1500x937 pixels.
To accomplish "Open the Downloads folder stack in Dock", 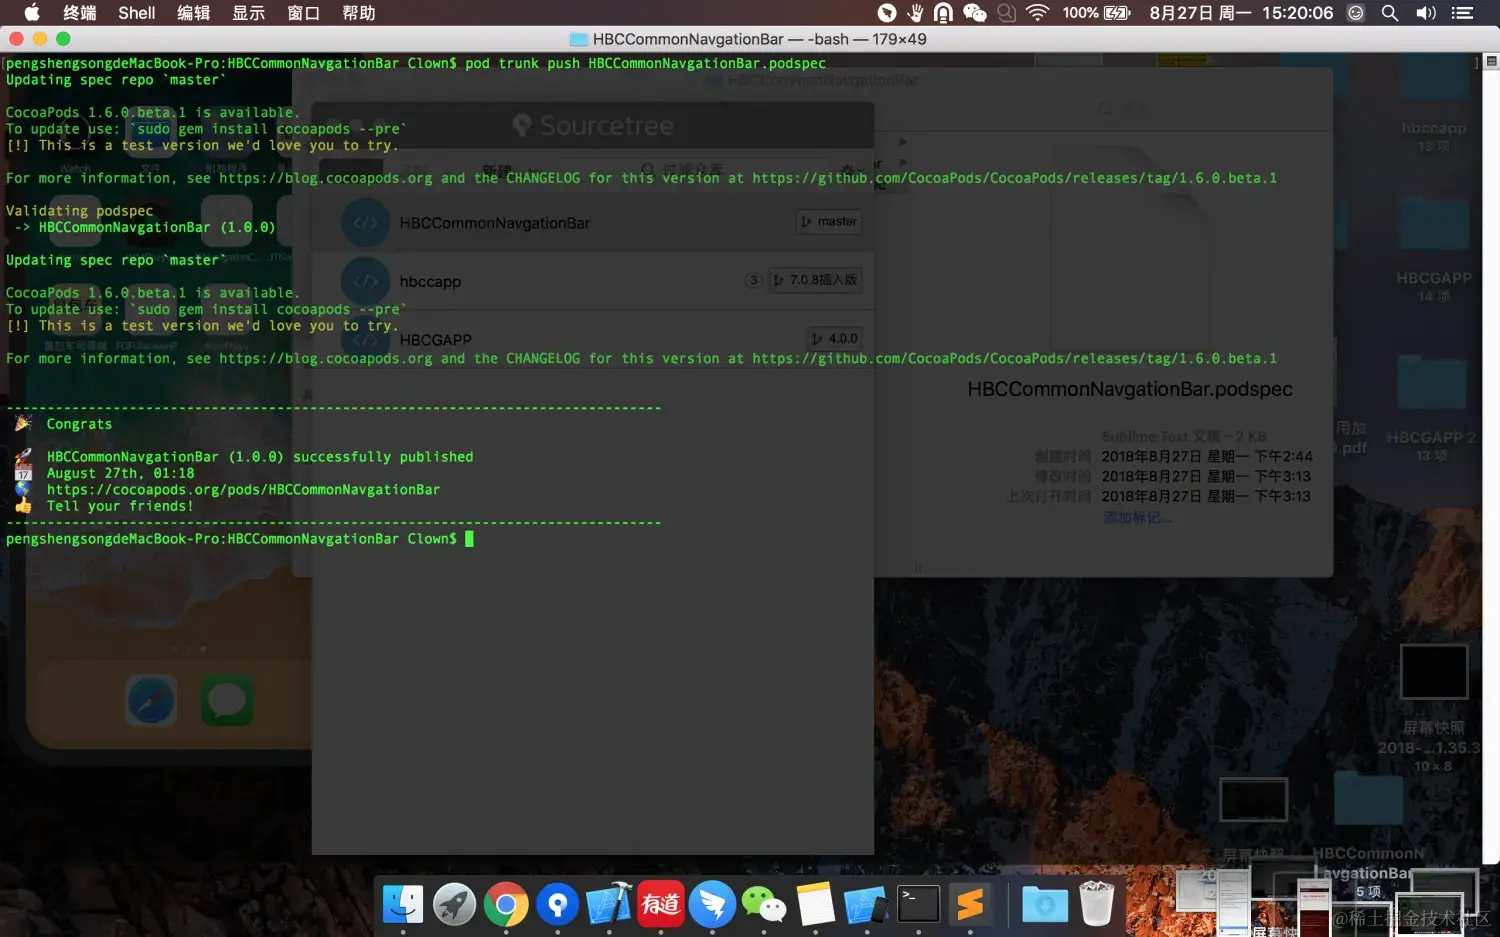I will coord(1045,905).
